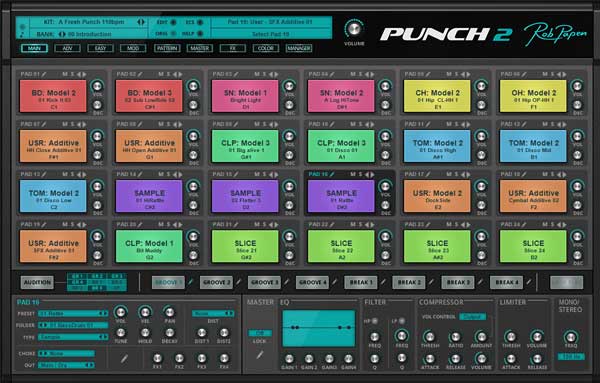Click the Mono/Stereo FREQ knob
600x383 pixels.
pyautogui.click(x=571, y=337)
